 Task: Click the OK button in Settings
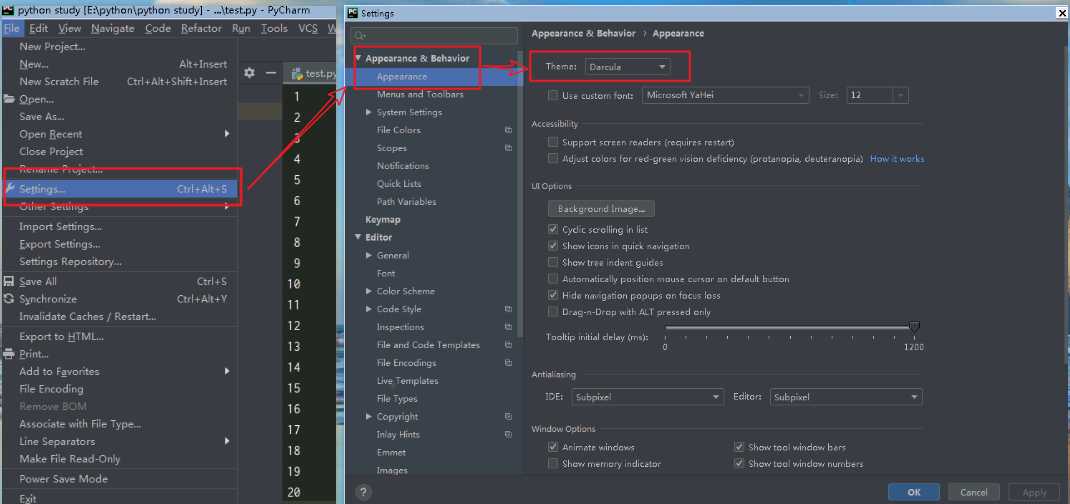[914, 492]
